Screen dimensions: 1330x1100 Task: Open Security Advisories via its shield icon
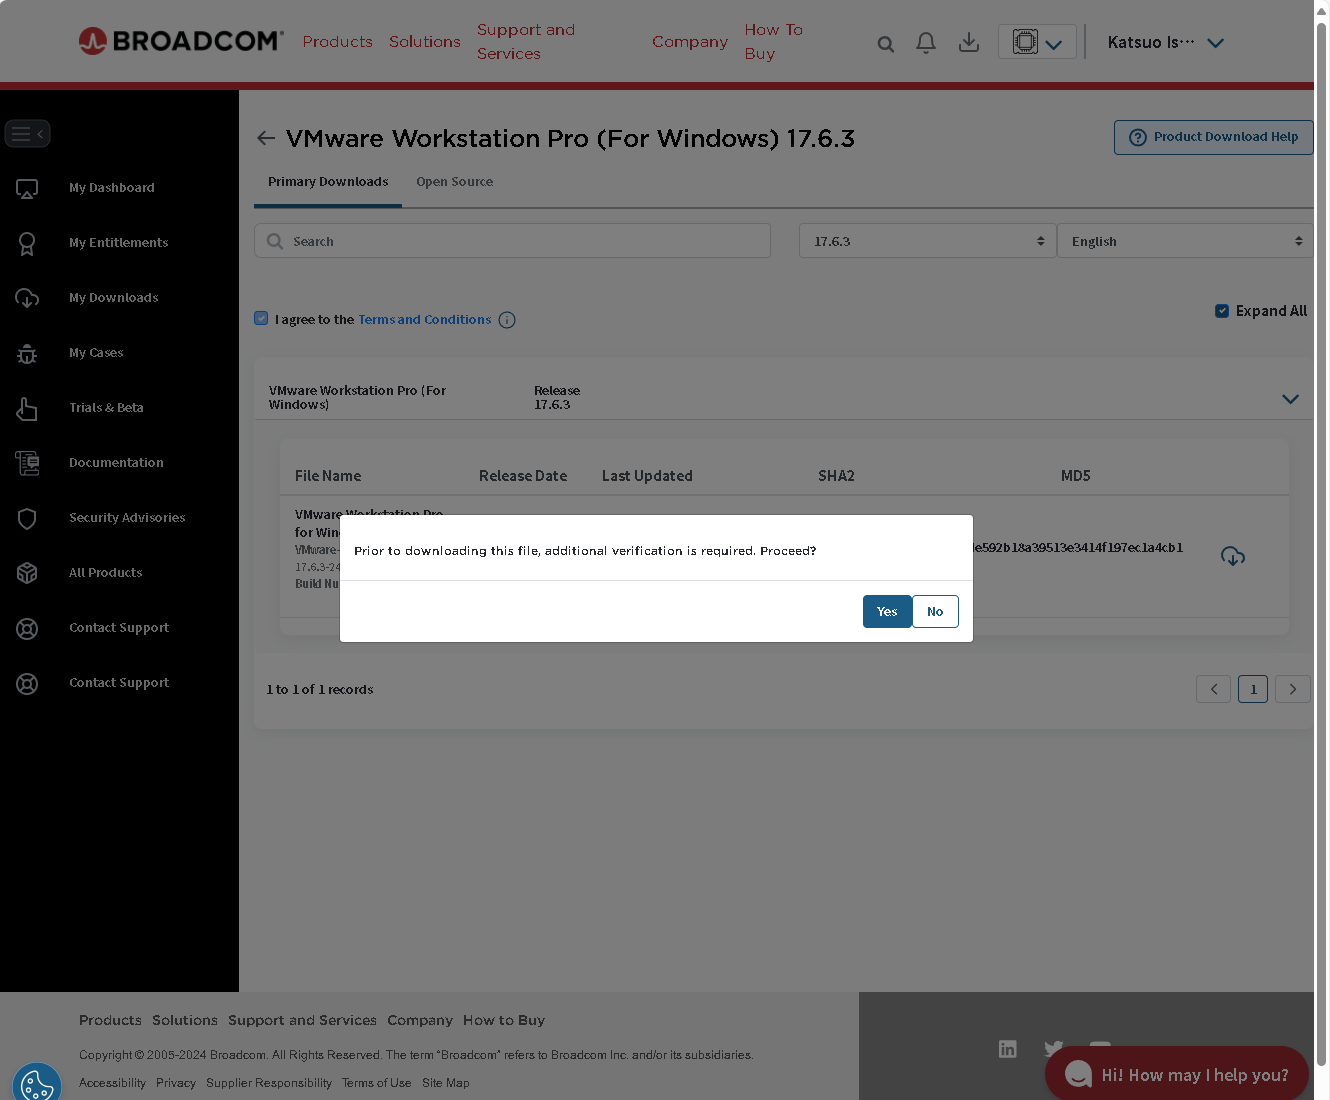click(x=27, y=518)
